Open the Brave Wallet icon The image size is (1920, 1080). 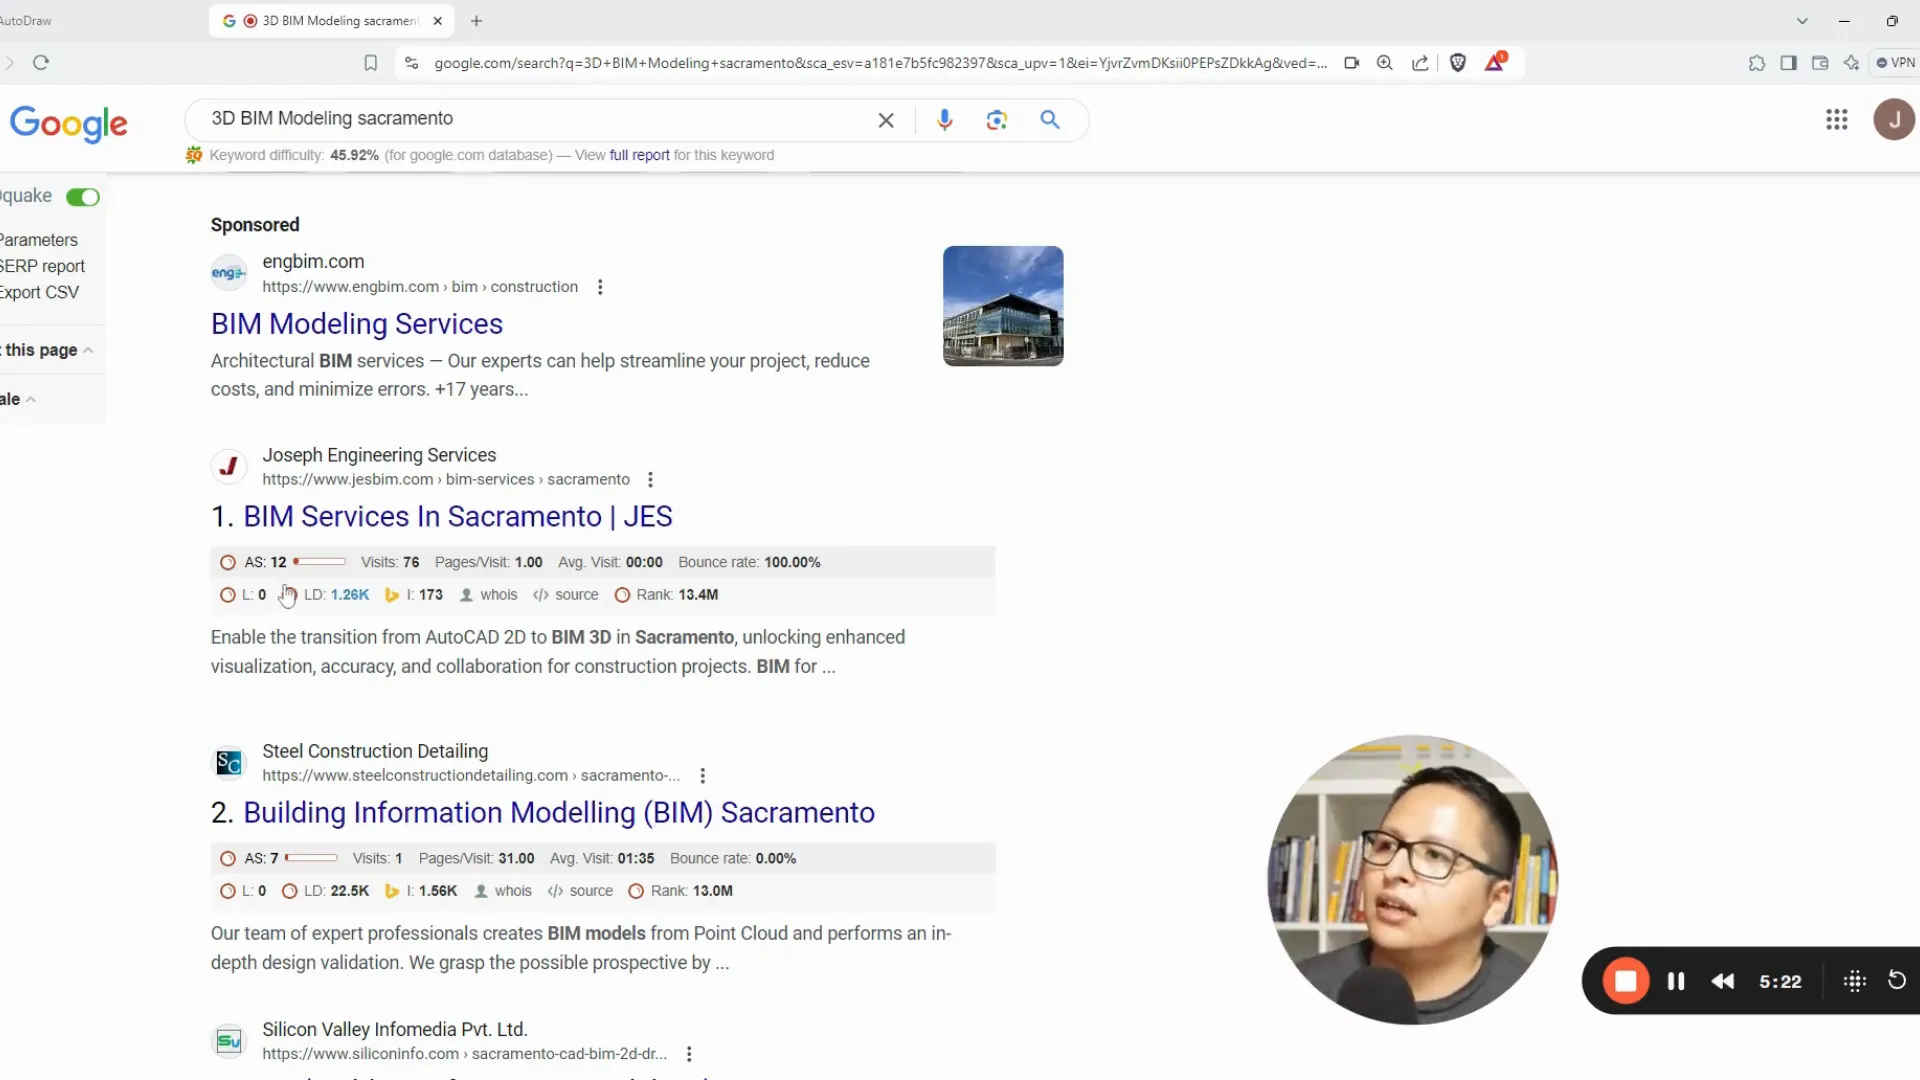point(1820,63)
